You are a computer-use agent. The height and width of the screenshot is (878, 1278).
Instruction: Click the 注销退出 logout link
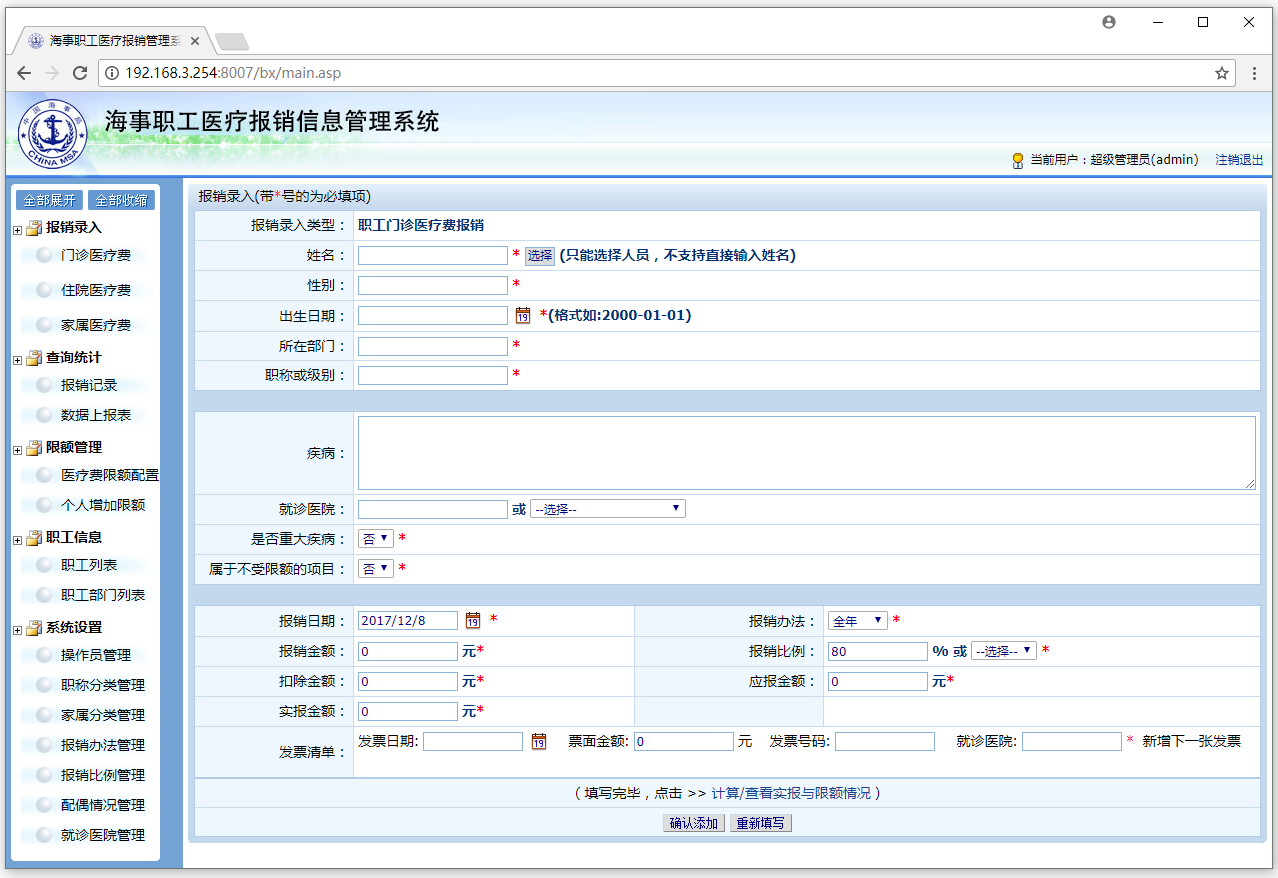coord(1238,160)
